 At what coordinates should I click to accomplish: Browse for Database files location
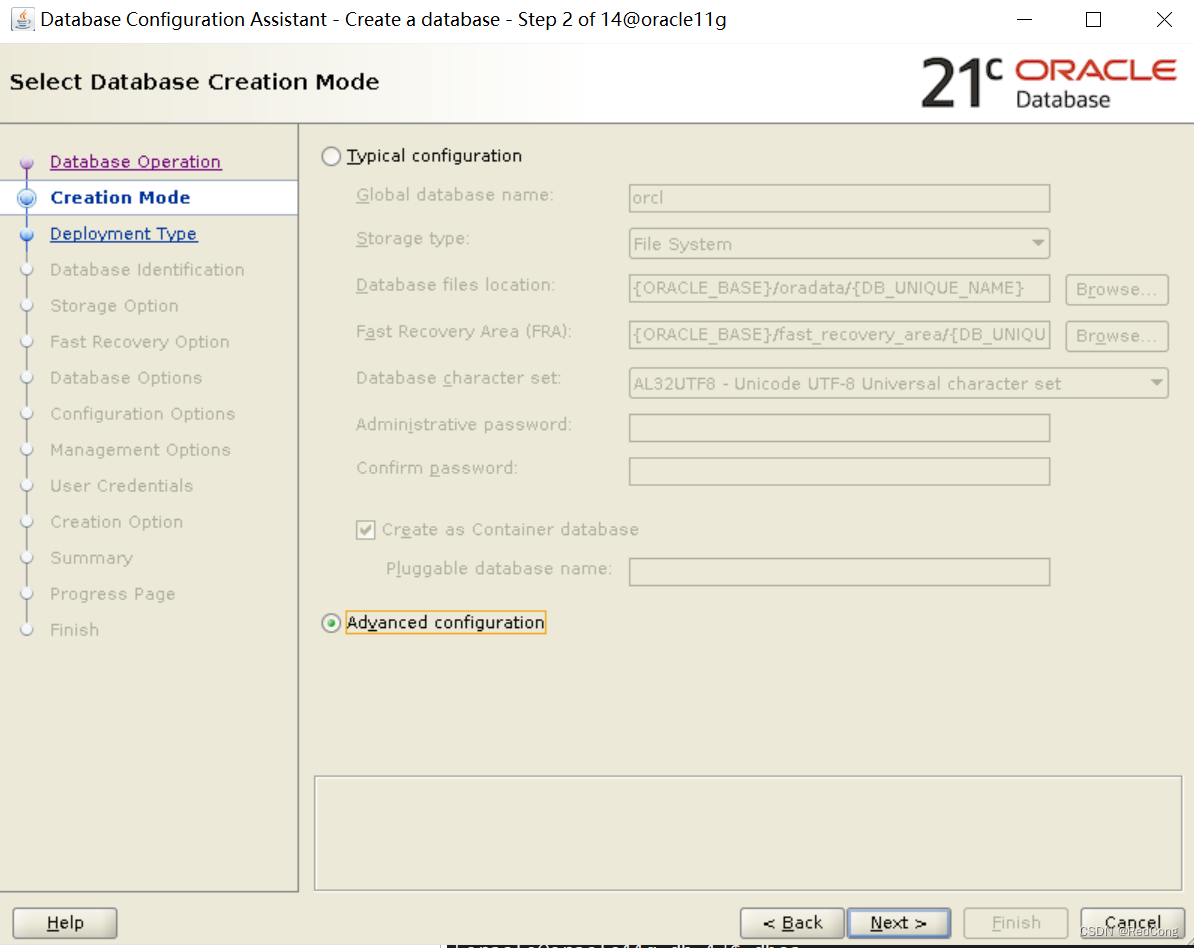click(1116, 289)
